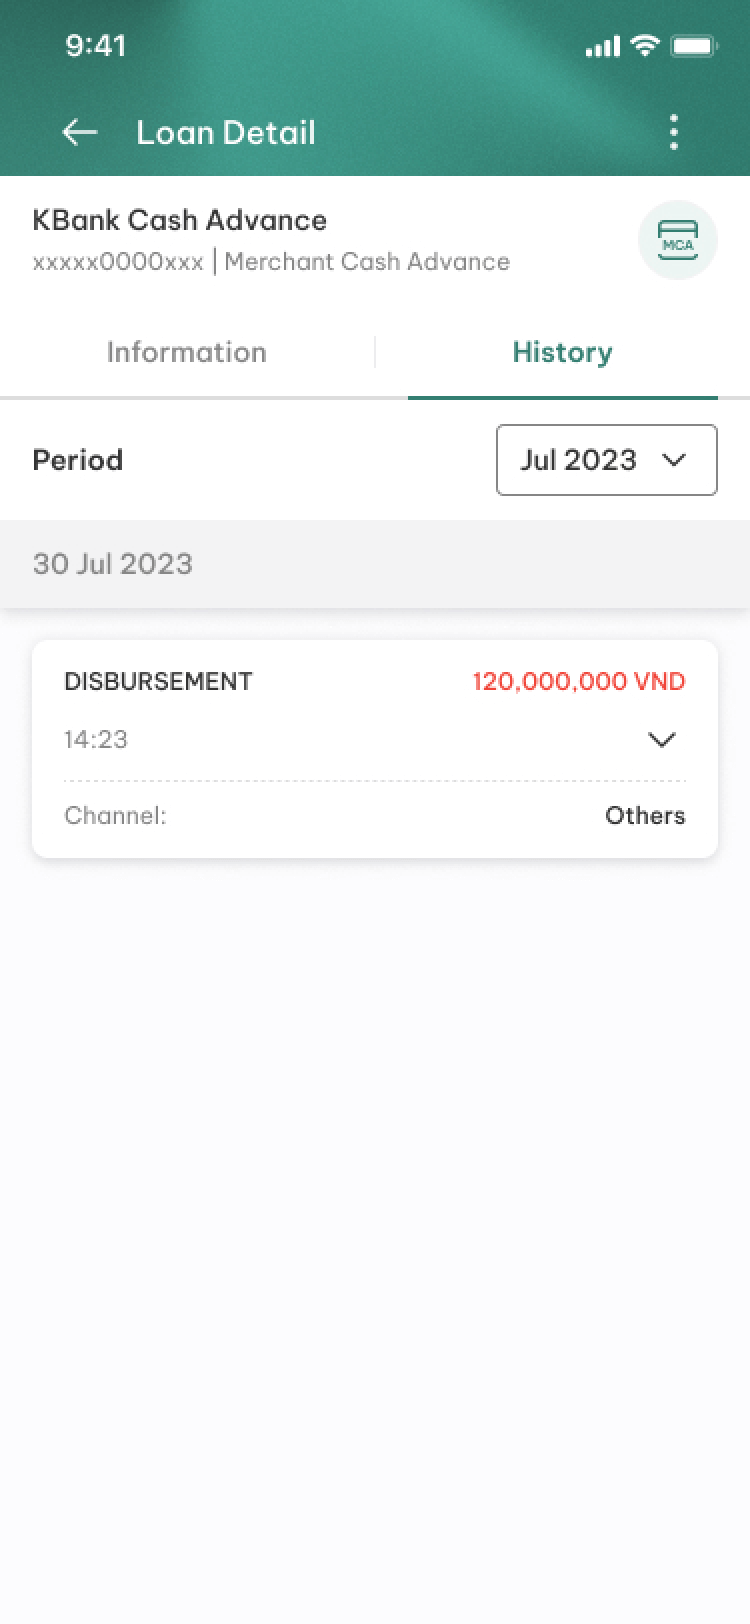Expand the disbursement details chevron

point(662,740)
